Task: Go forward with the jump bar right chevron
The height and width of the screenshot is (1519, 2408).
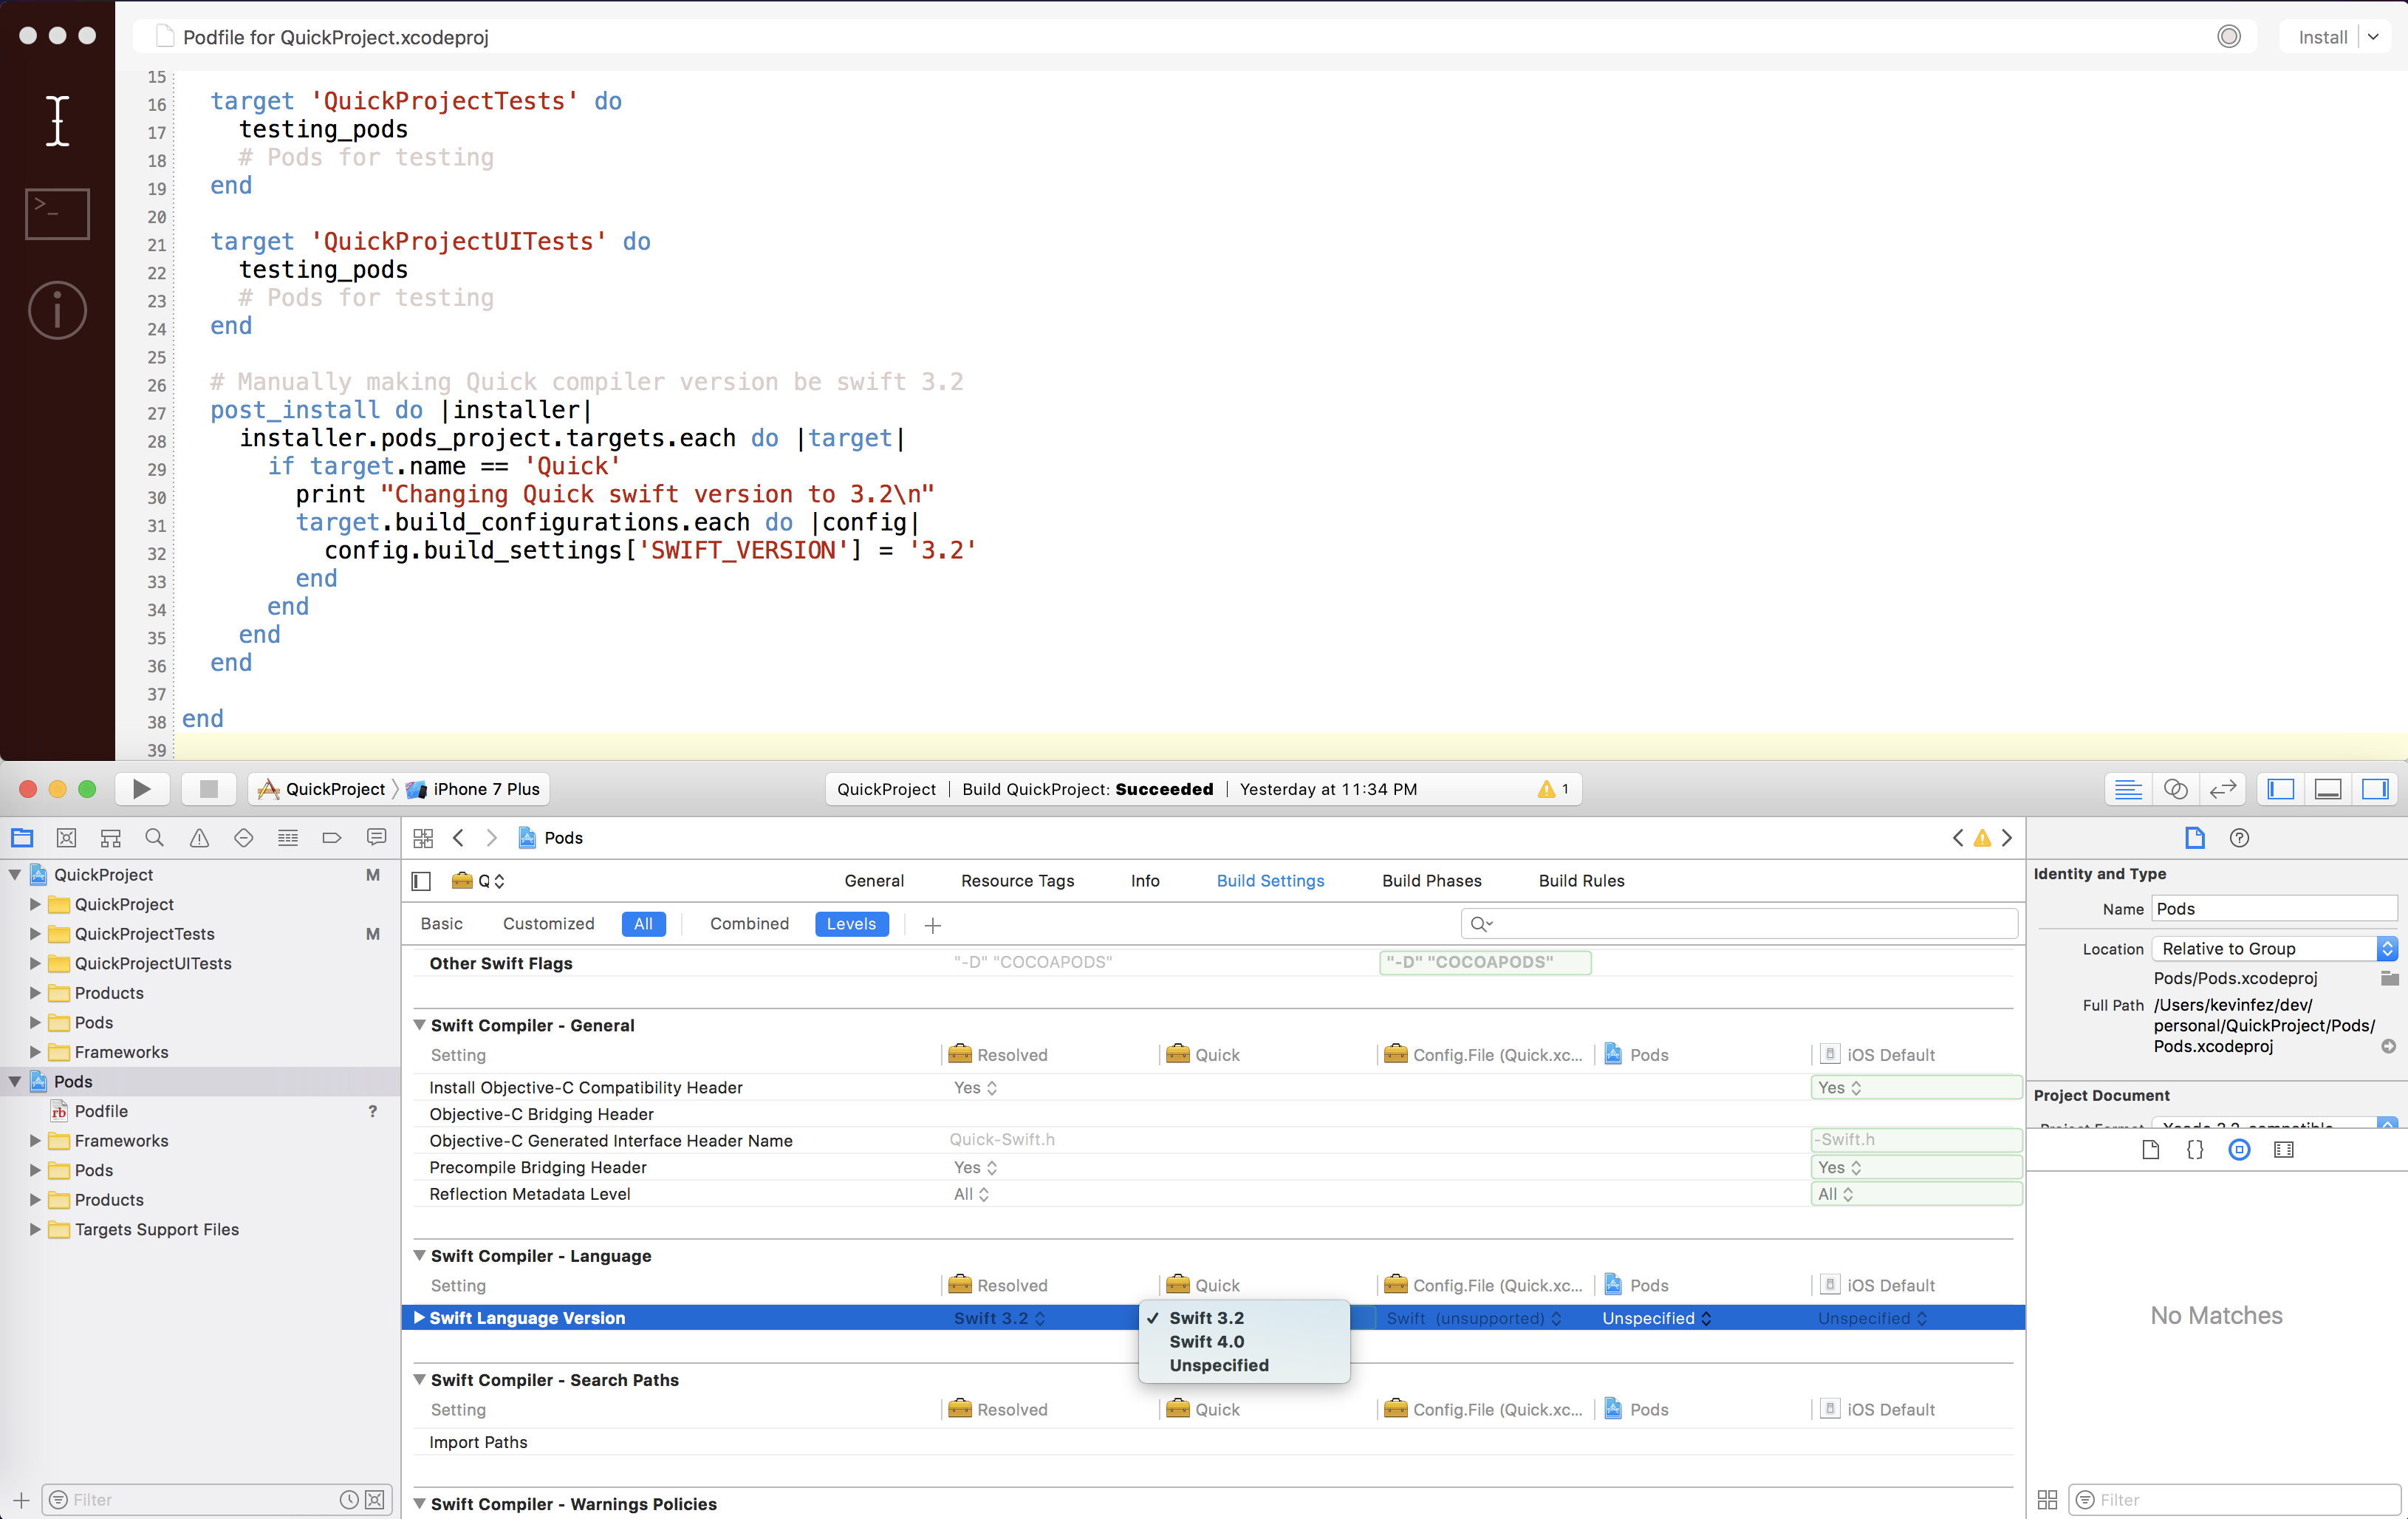Action: coord(491,838)
